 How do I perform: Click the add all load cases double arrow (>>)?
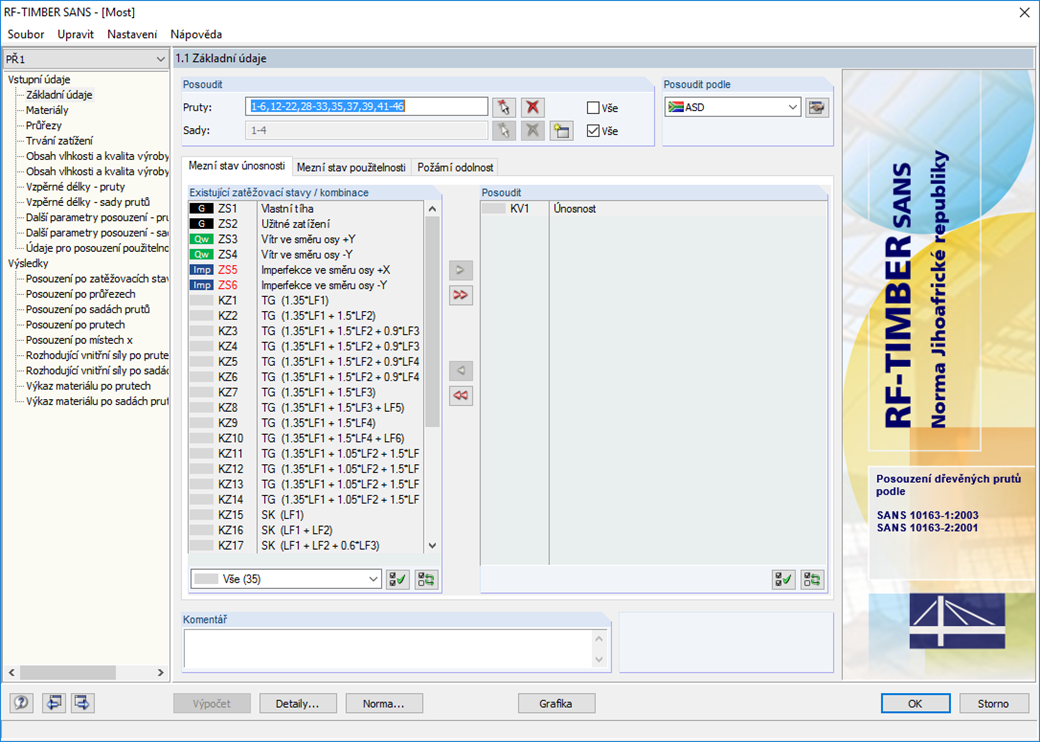[460, 295]
